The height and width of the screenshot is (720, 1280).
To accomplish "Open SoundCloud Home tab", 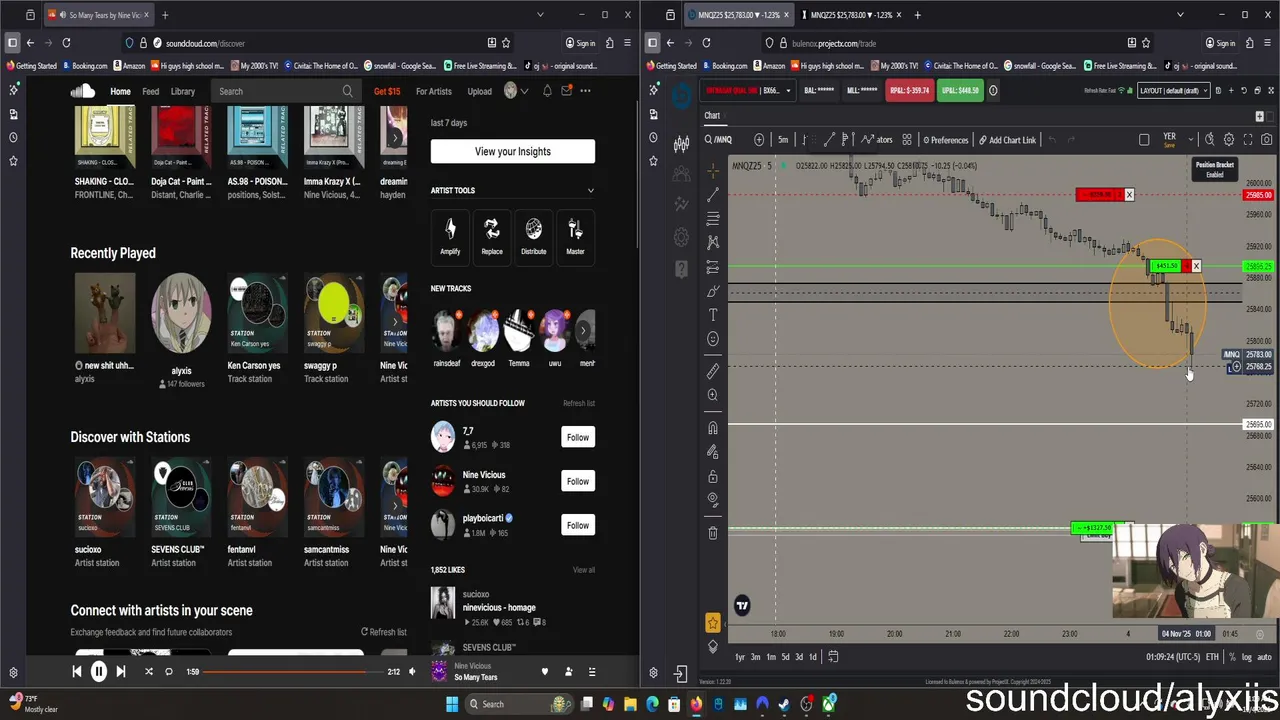I will click(x=120, y=91).
